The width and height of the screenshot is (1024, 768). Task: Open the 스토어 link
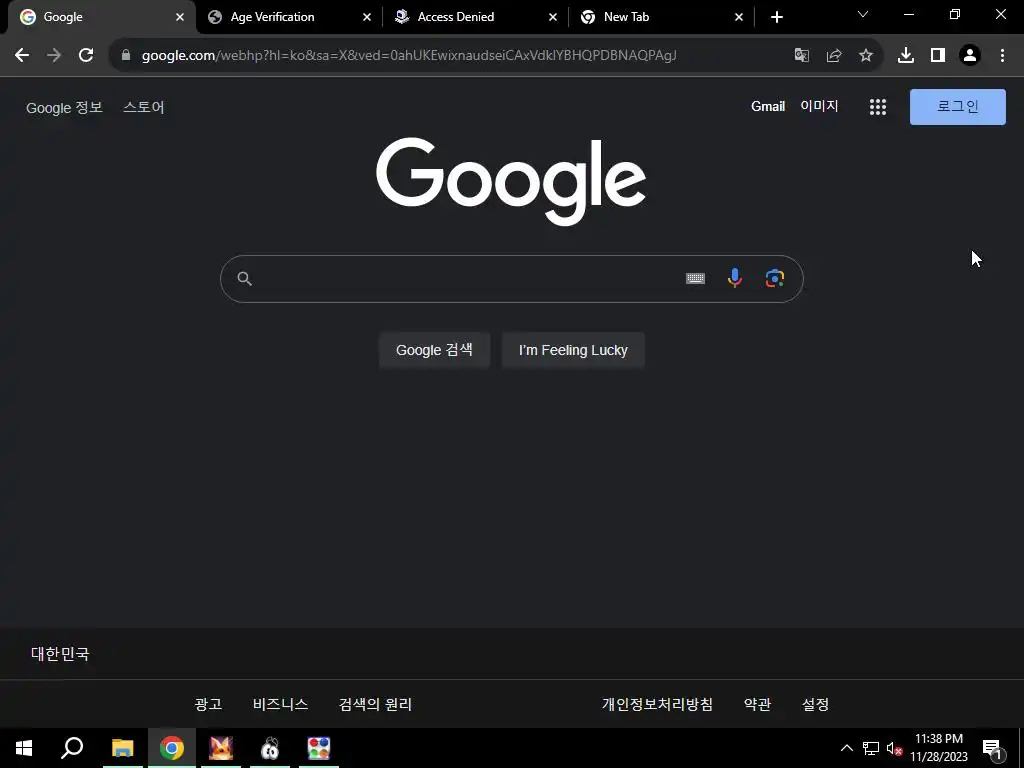pos(144,107)
